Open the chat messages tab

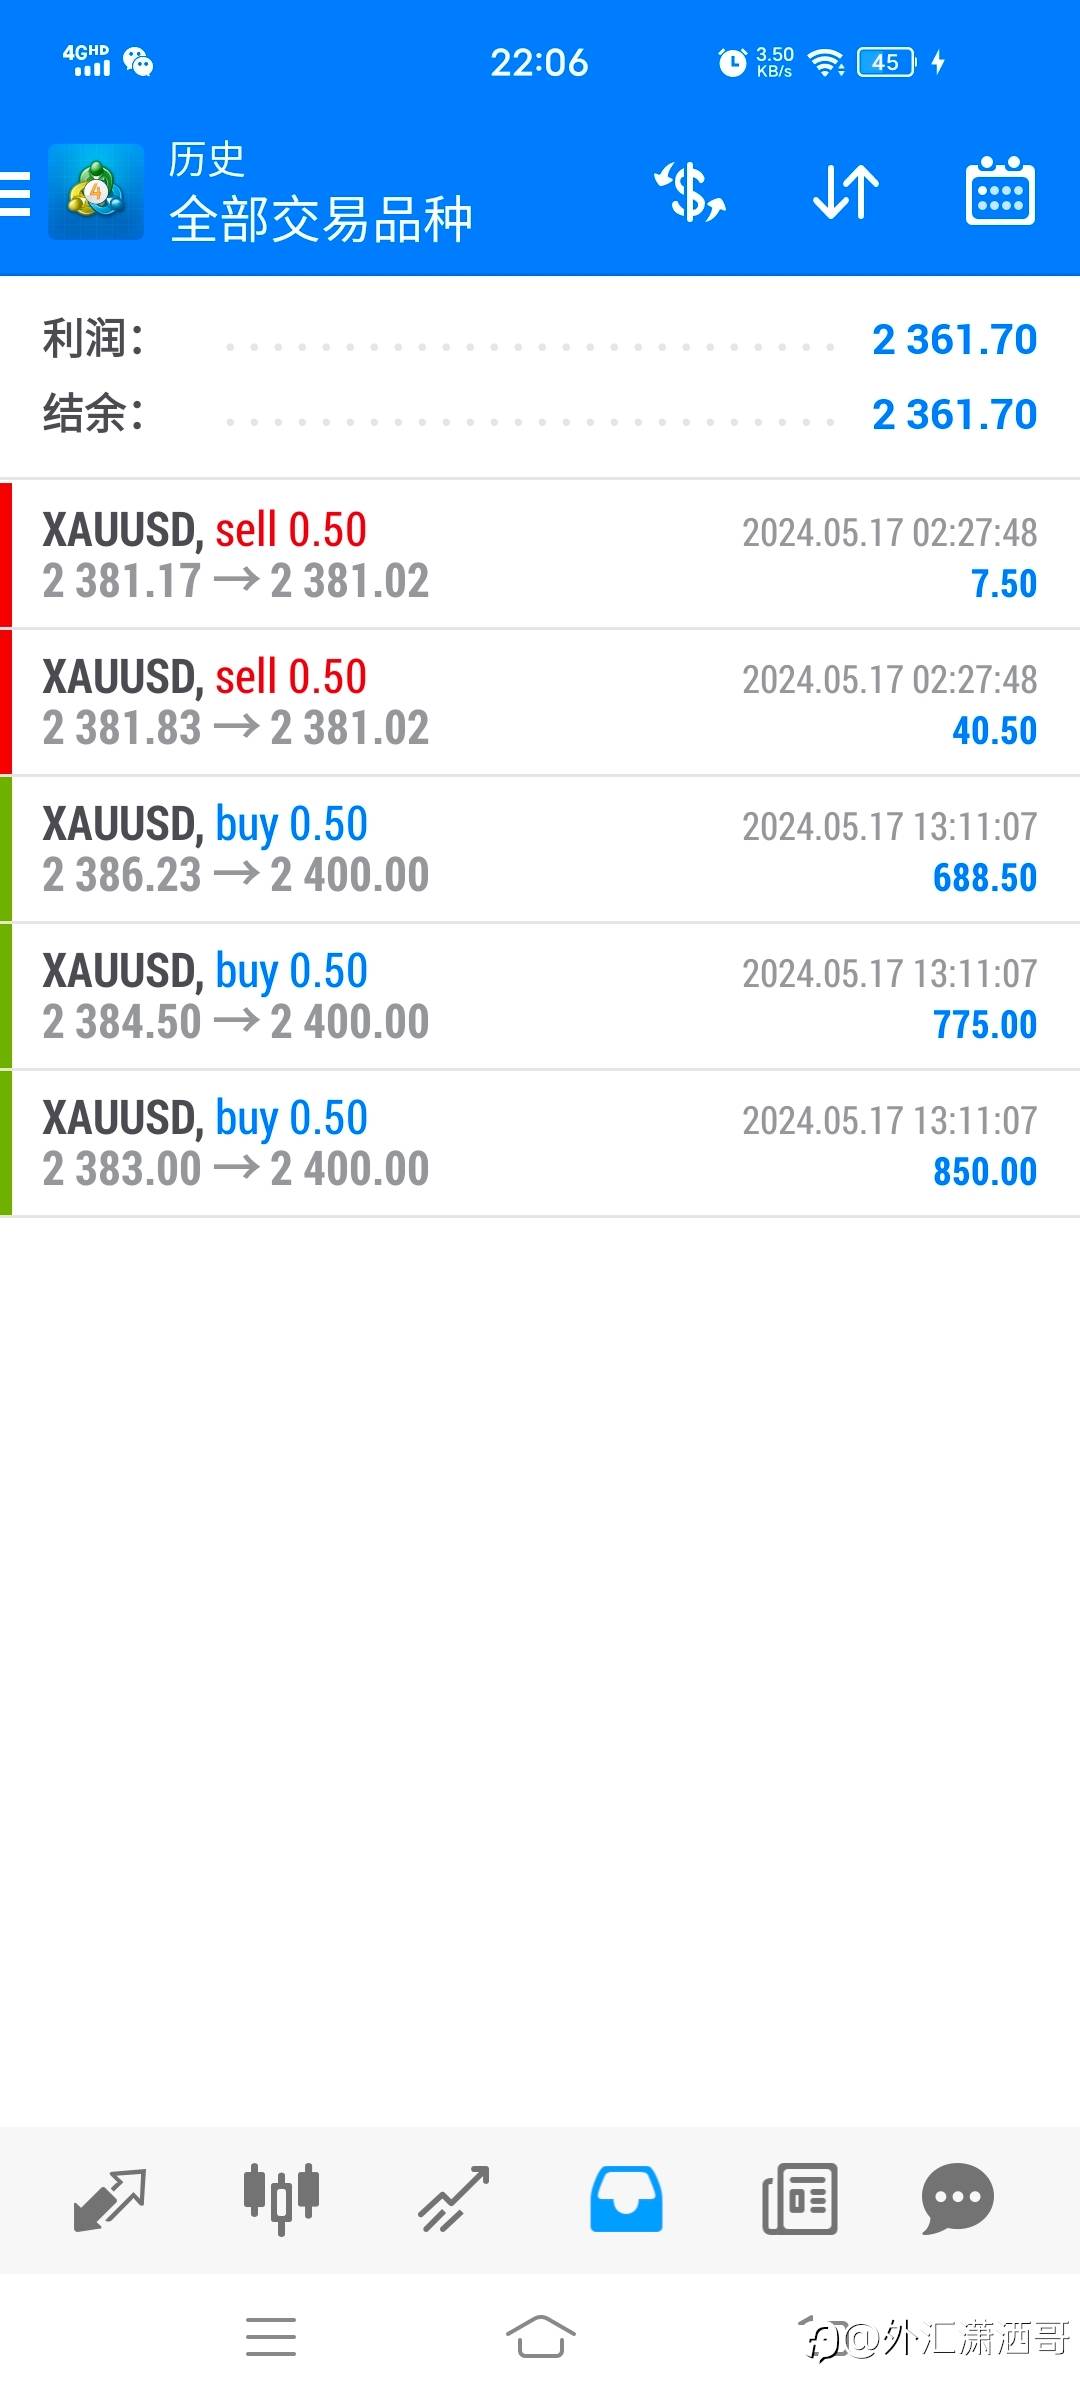pyautogui.click(x=957, y=2198)
